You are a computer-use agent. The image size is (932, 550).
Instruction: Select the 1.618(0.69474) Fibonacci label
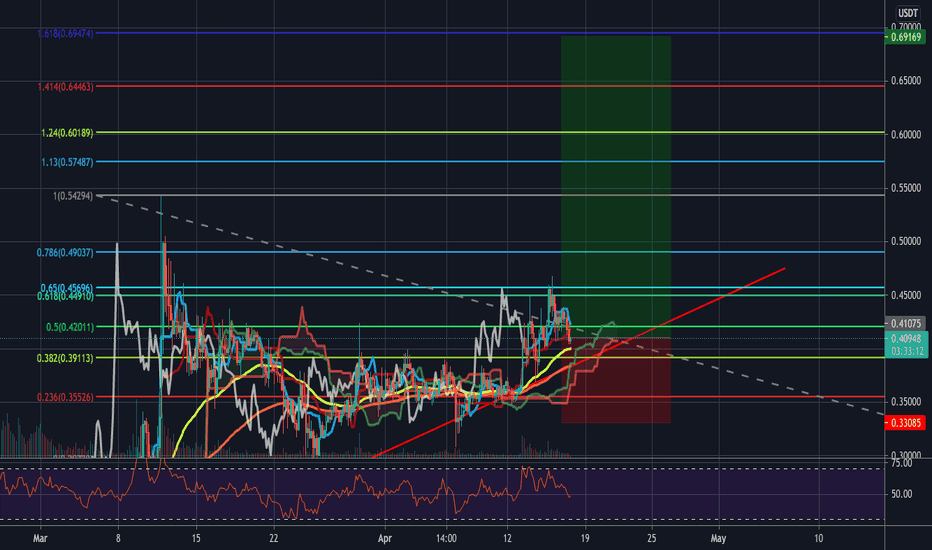click(x=65, y=33)
